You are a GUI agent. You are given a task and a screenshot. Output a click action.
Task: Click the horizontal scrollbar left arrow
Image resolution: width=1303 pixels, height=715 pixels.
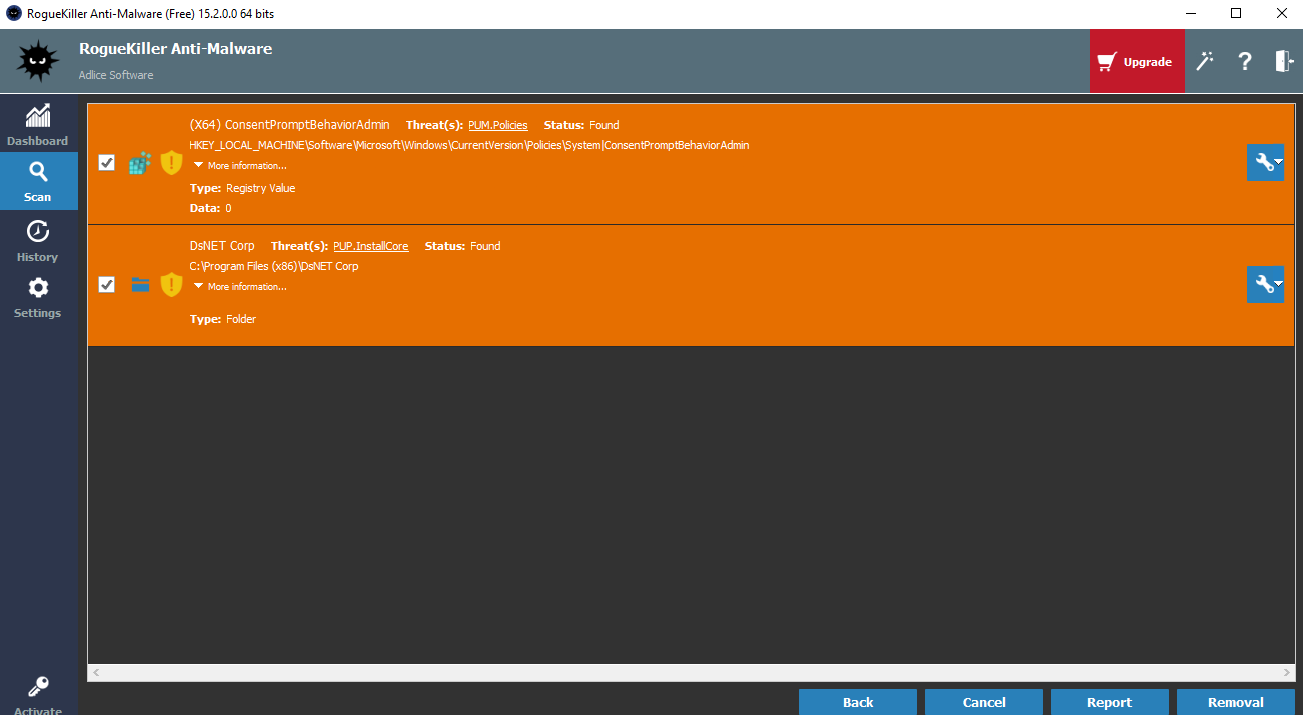(x=96, y=673)
